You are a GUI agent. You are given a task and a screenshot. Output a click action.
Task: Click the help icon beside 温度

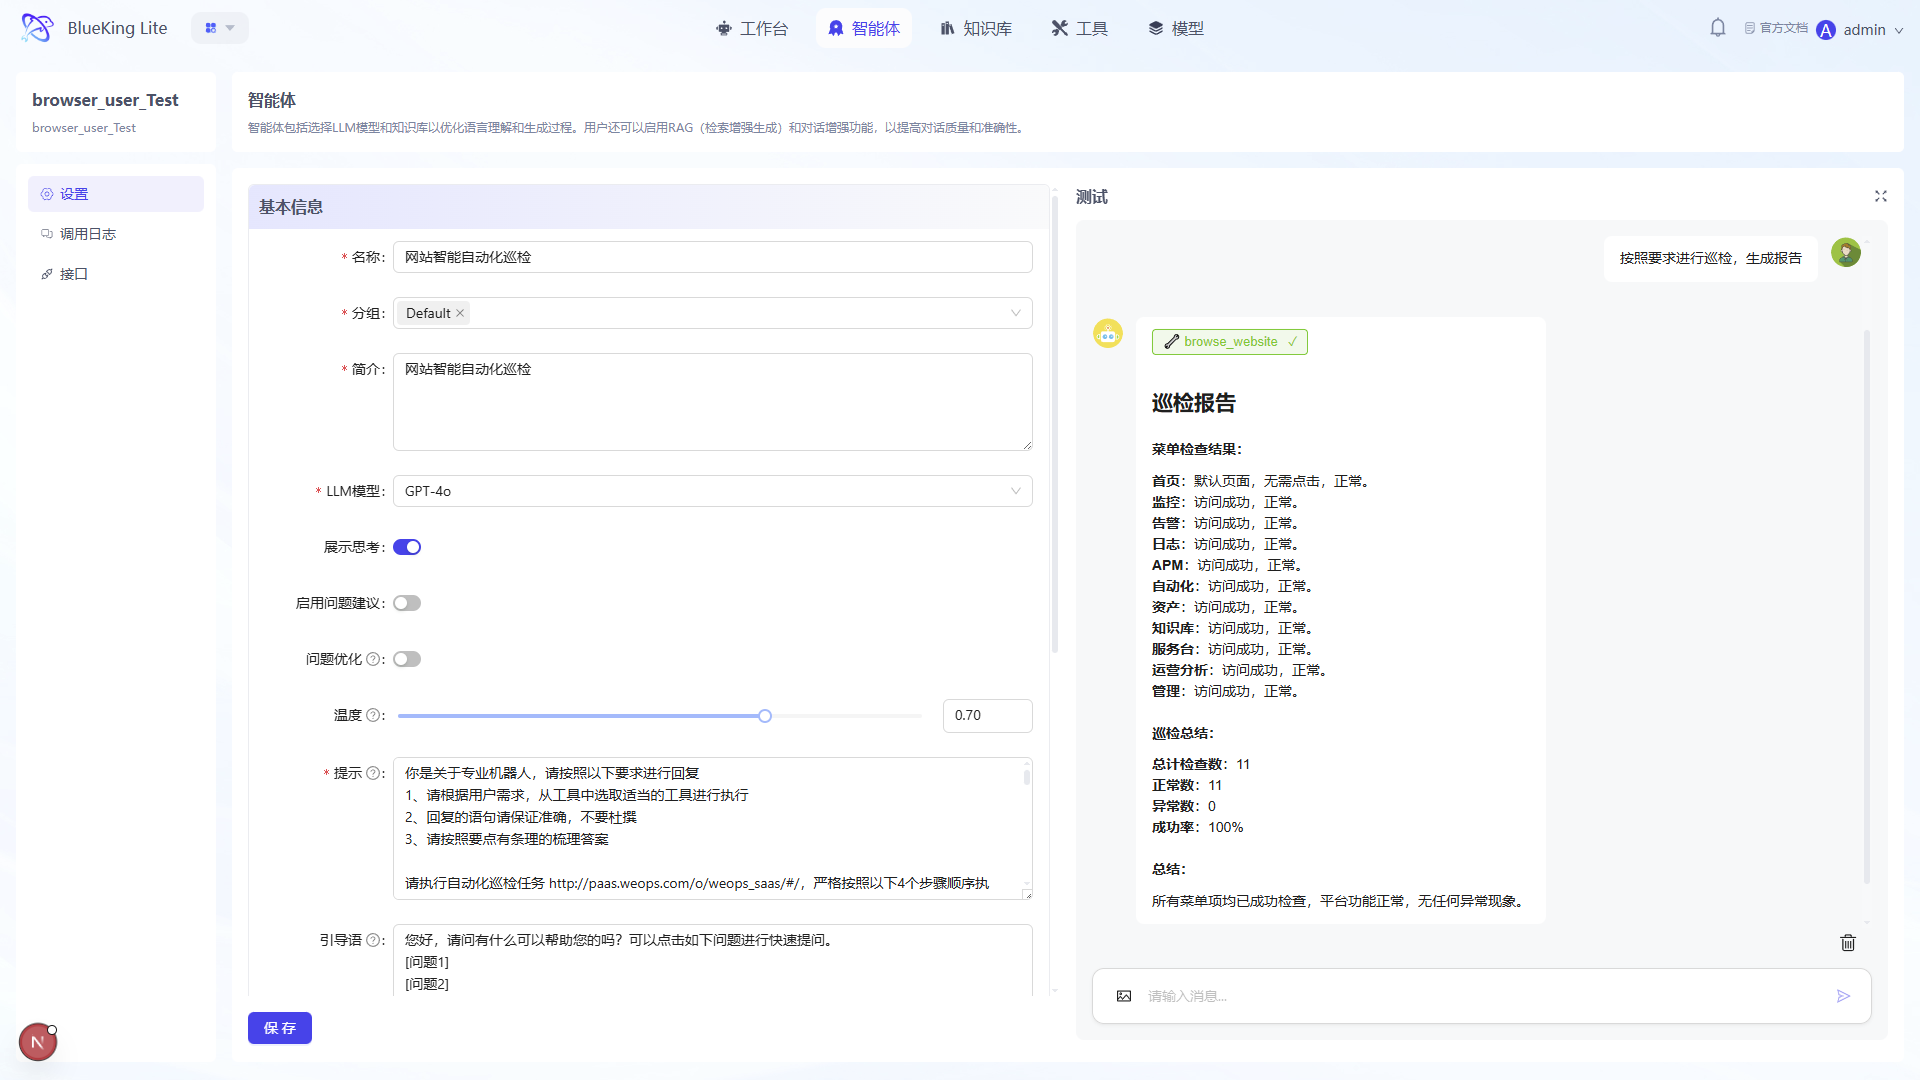[373, 715]
